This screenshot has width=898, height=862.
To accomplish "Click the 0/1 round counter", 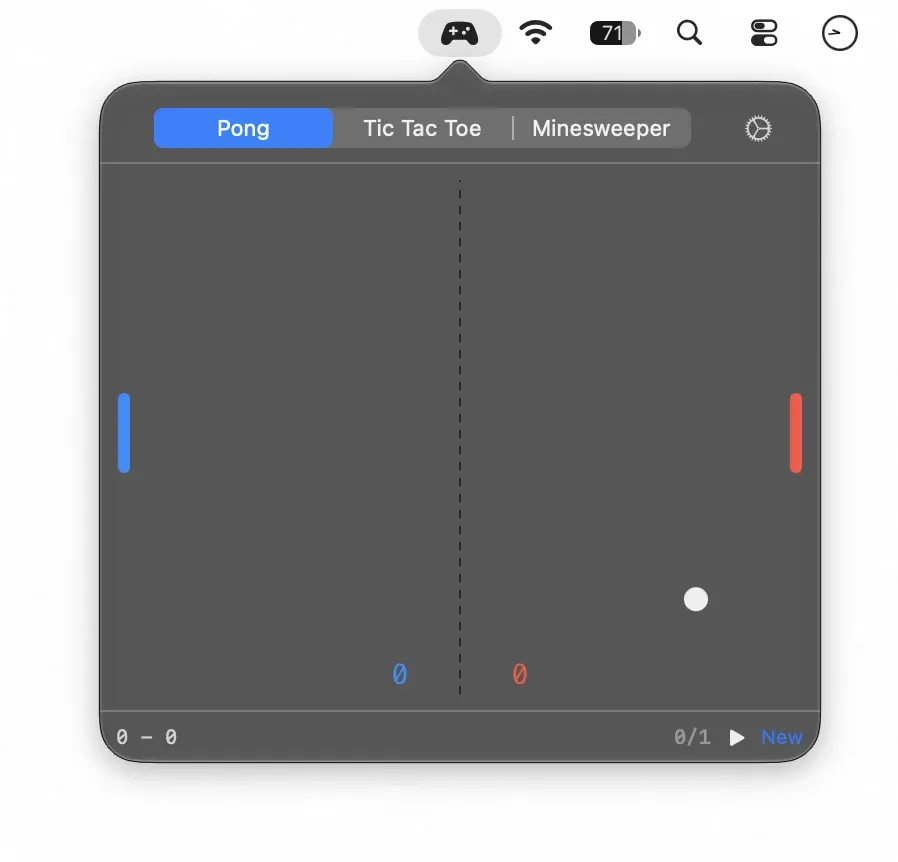I will click(692, 737).
